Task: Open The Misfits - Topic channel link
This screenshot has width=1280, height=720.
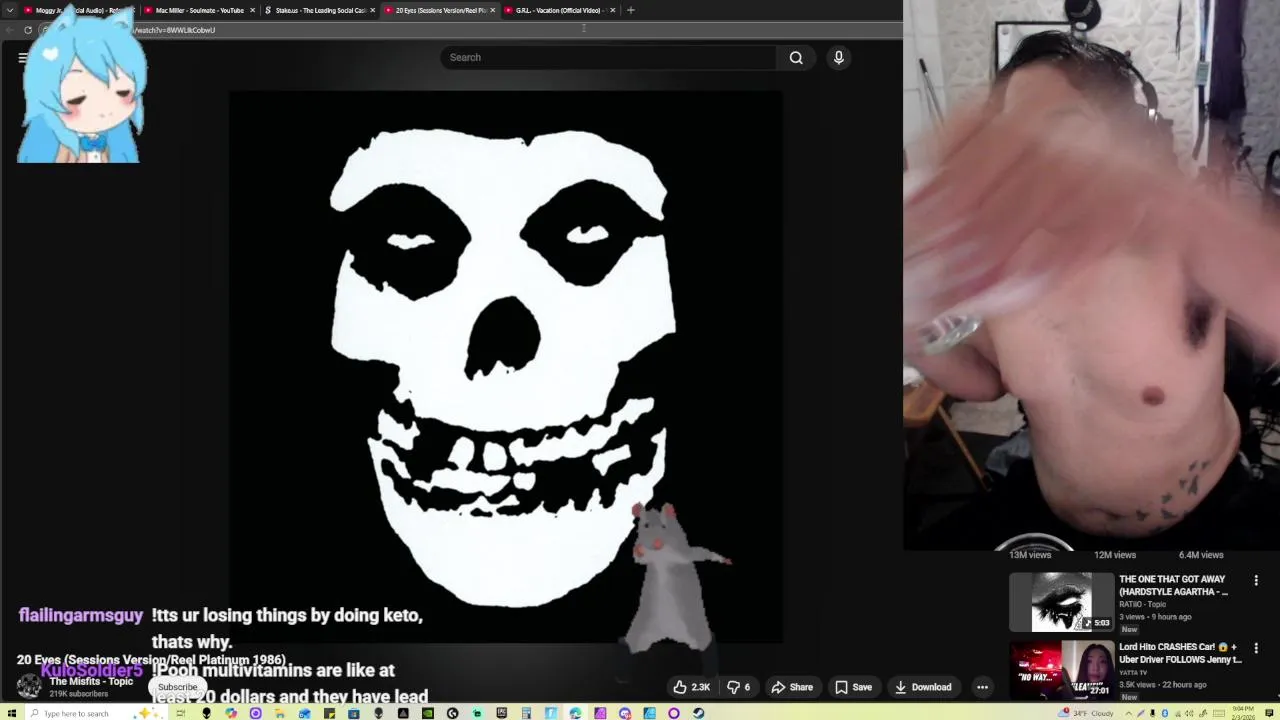Action: [91, 681]
